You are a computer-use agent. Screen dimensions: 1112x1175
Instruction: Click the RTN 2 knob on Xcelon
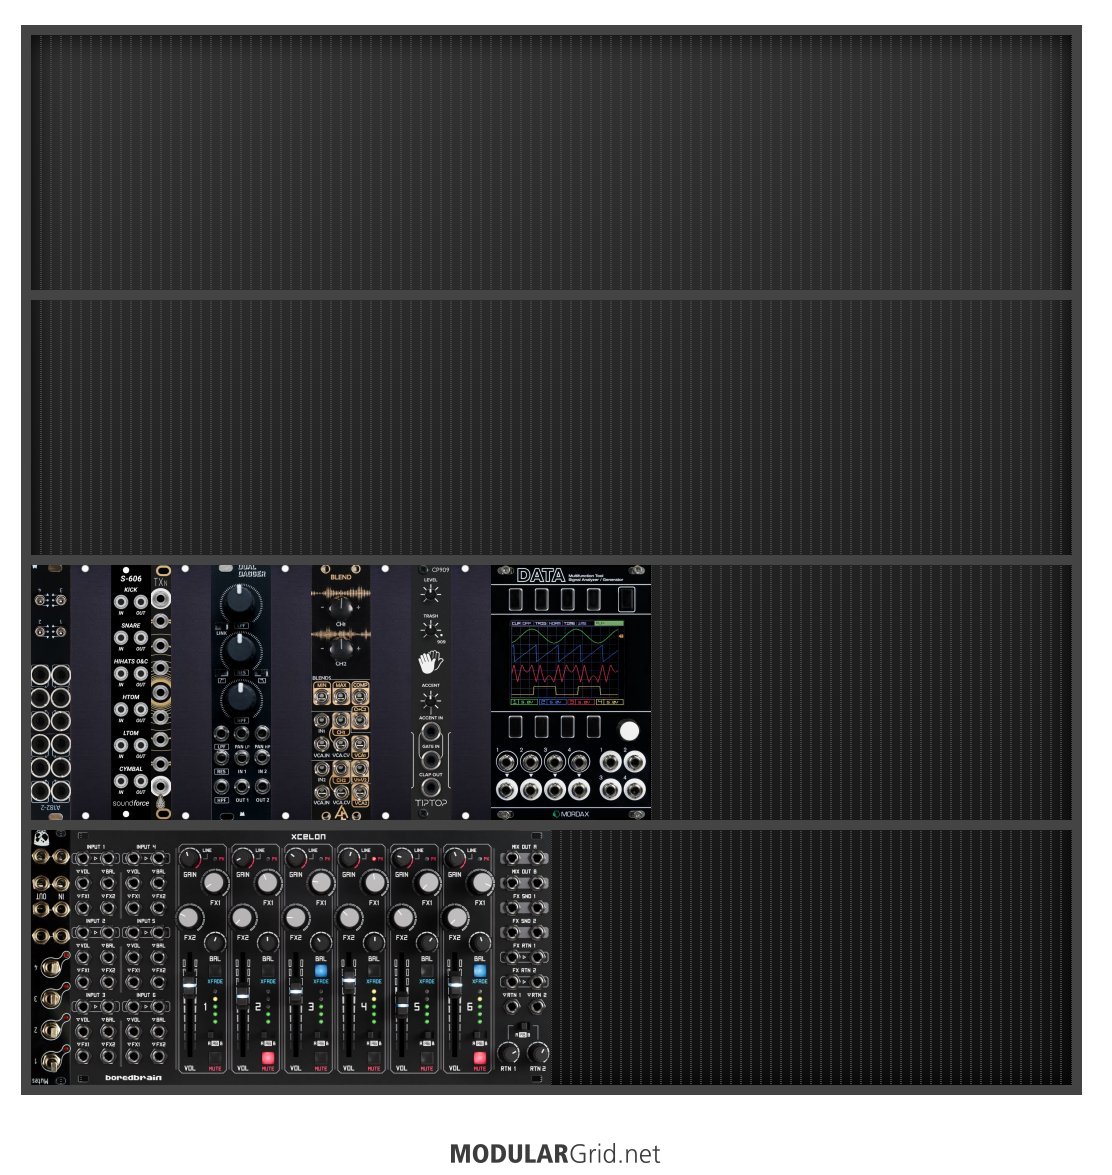point(538,1052)
